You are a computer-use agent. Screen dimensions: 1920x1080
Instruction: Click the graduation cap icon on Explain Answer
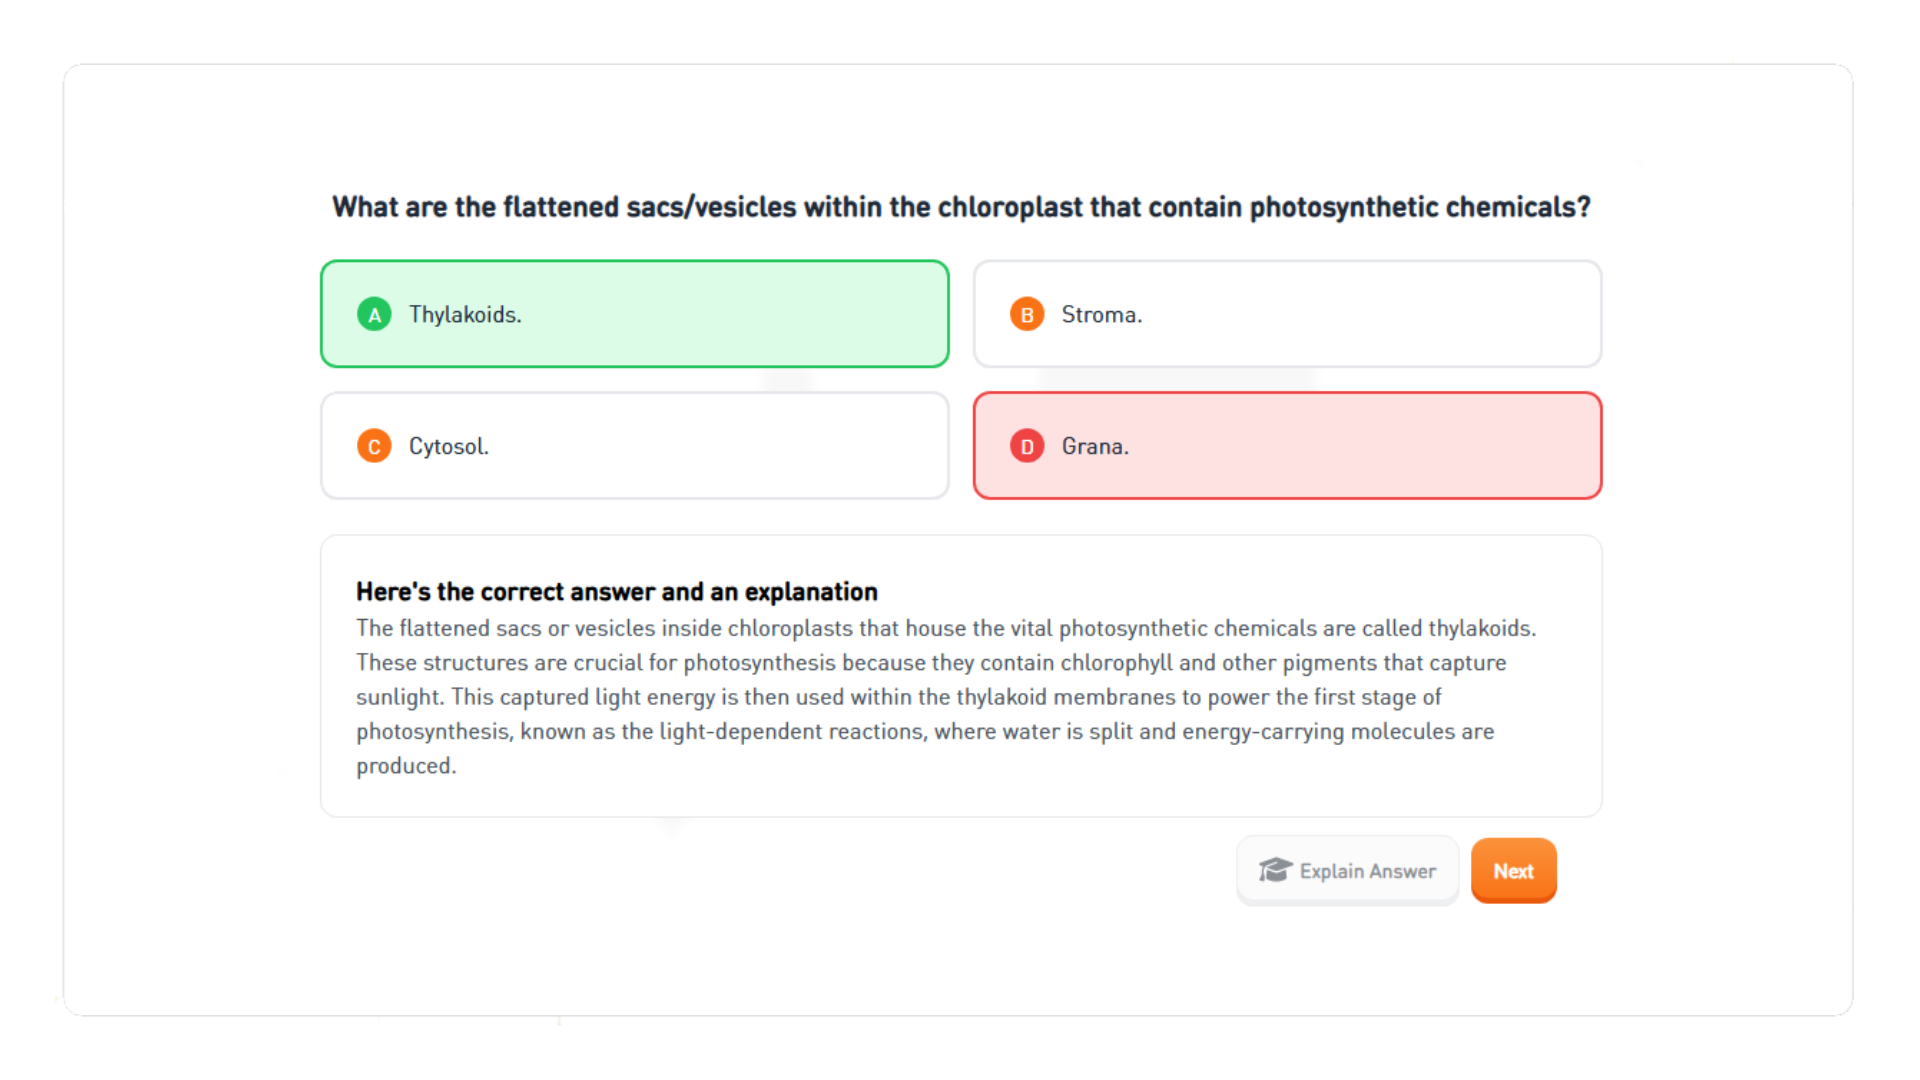1275,870
